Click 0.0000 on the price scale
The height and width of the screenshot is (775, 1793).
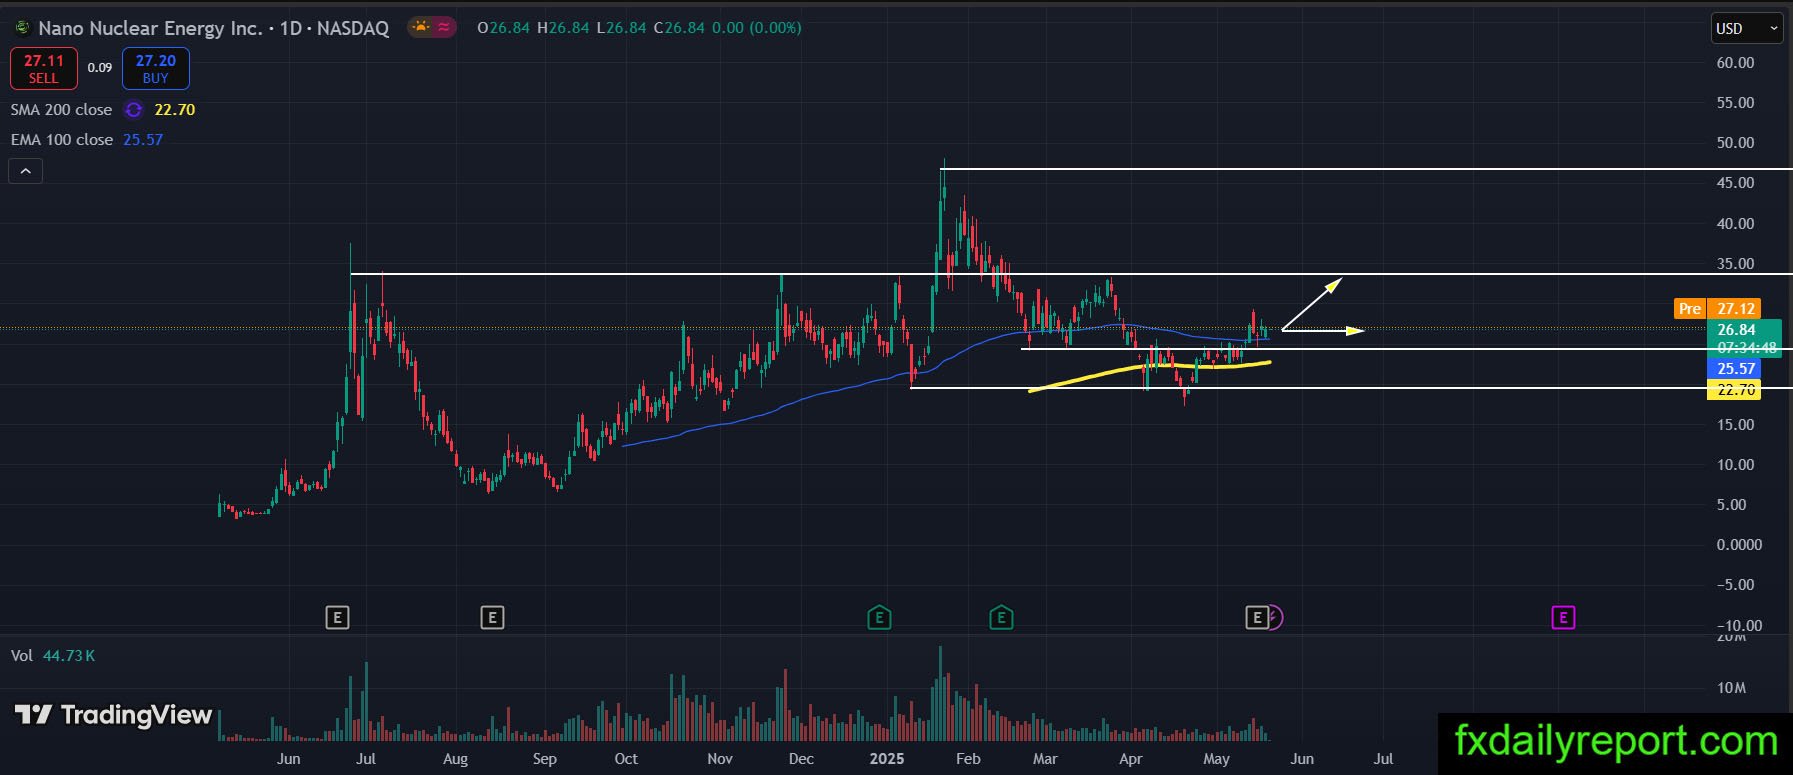click(1739, 545)
